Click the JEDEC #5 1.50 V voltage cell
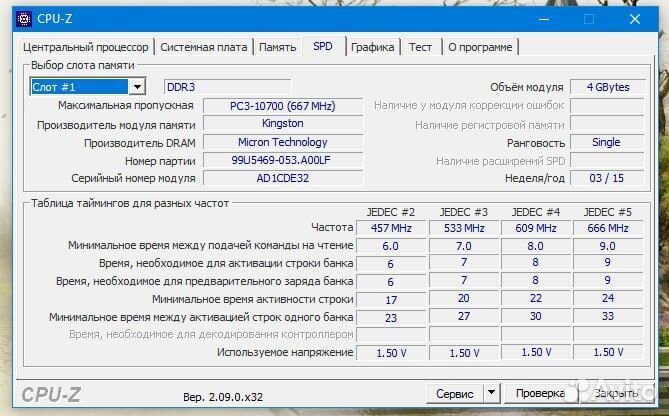This screenshot has height=416, width=669. (608, 352)
